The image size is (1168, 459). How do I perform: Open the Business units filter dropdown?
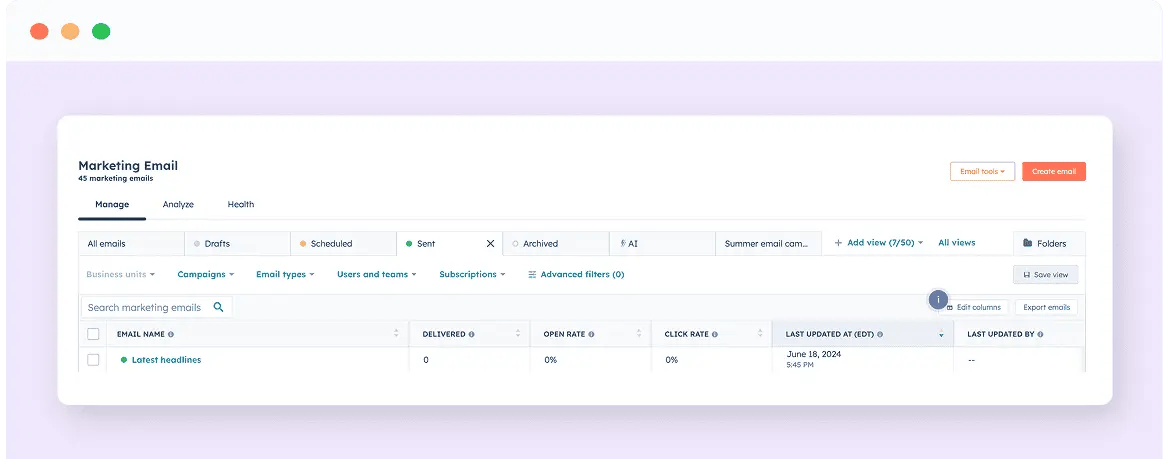(121, 274)
